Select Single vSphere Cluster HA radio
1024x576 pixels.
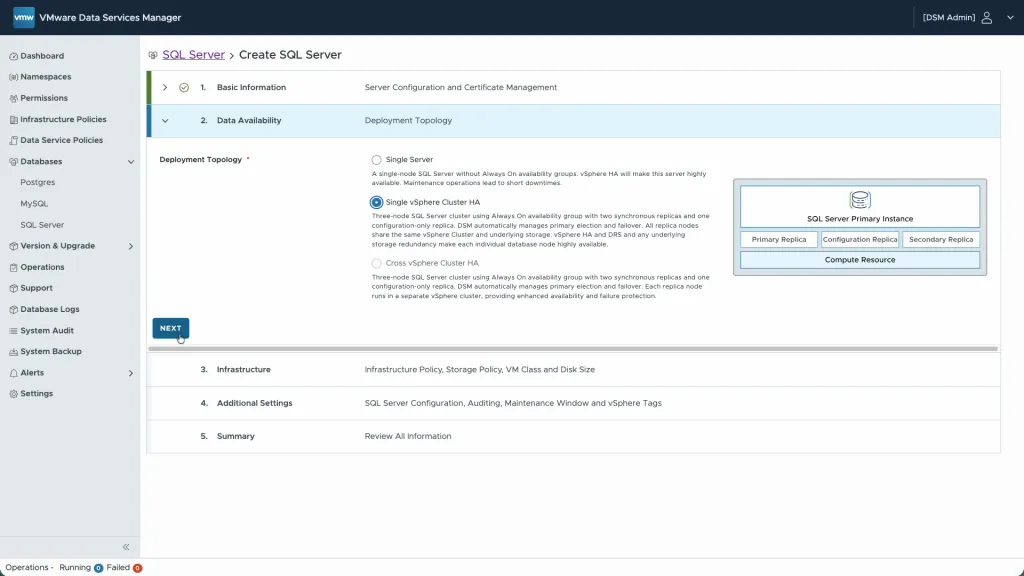click(x=376, y=202)
